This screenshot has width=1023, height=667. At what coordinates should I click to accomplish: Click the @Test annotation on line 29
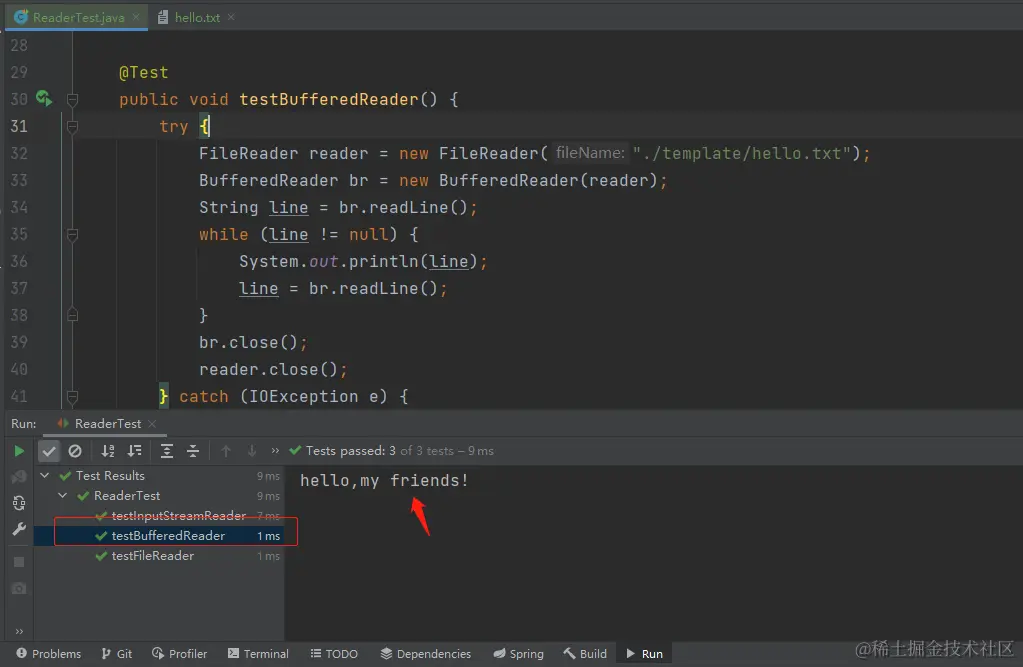point(144,72)
